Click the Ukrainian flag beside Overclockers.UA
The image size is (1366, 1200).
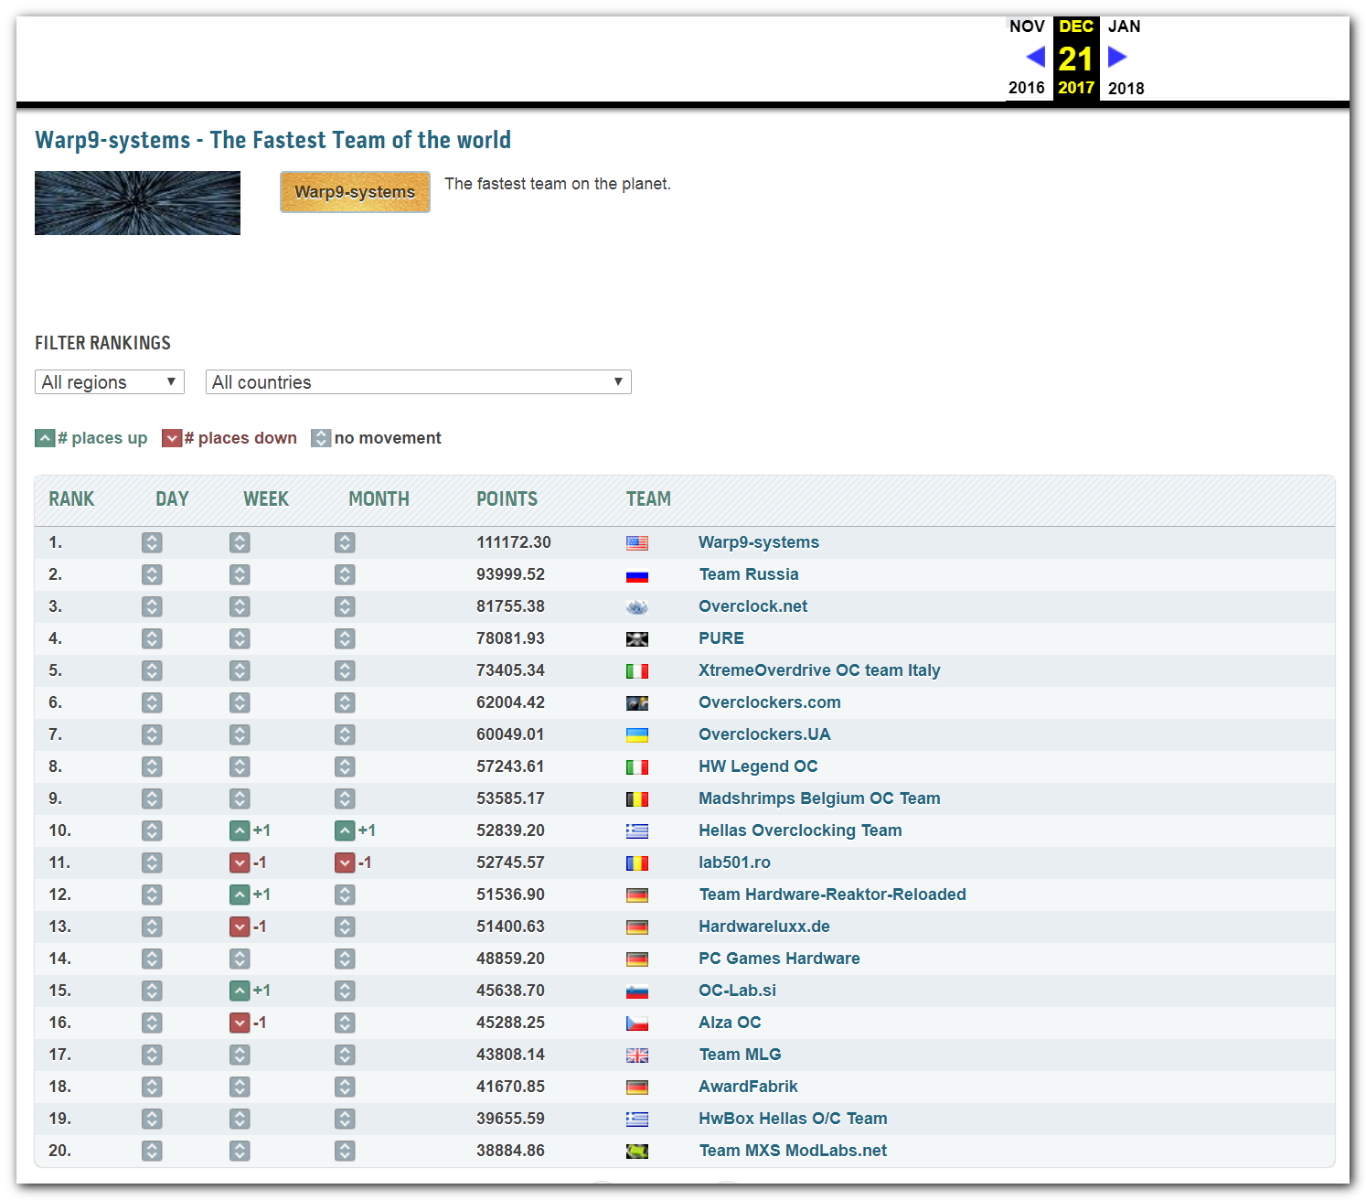click(637, 735)
